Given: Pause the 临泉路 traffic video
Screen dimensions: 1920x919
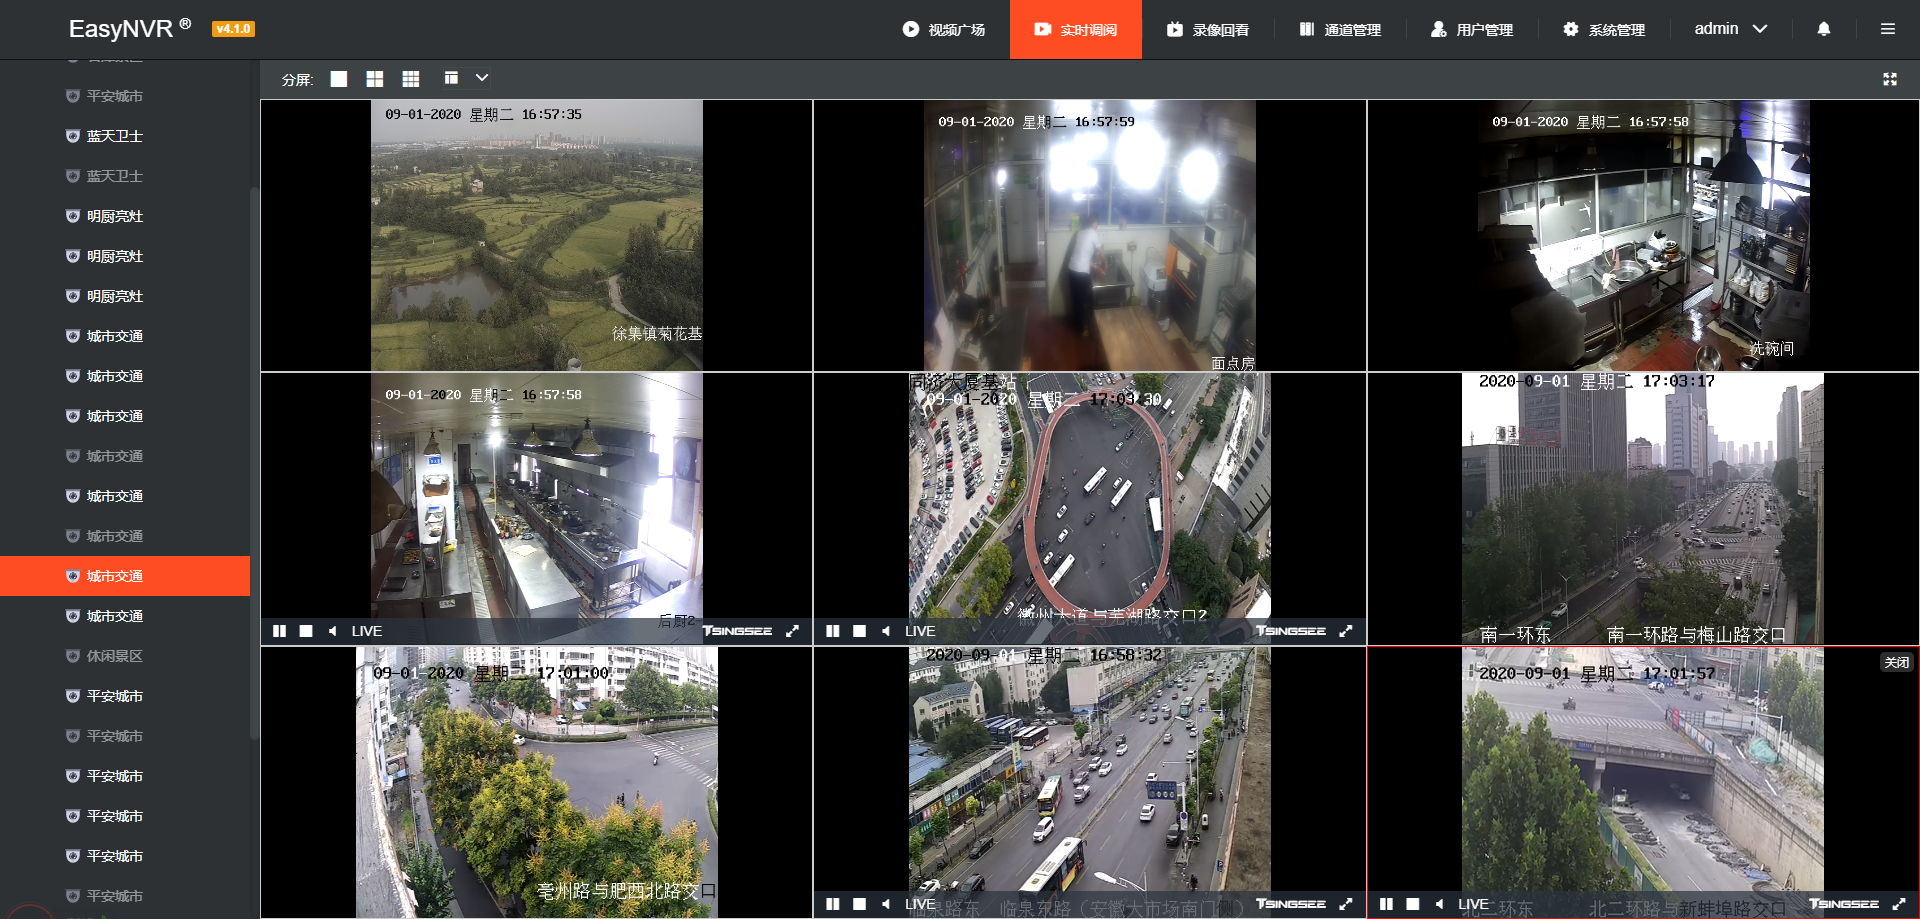Looking at the screenshot, I should 833,904.
